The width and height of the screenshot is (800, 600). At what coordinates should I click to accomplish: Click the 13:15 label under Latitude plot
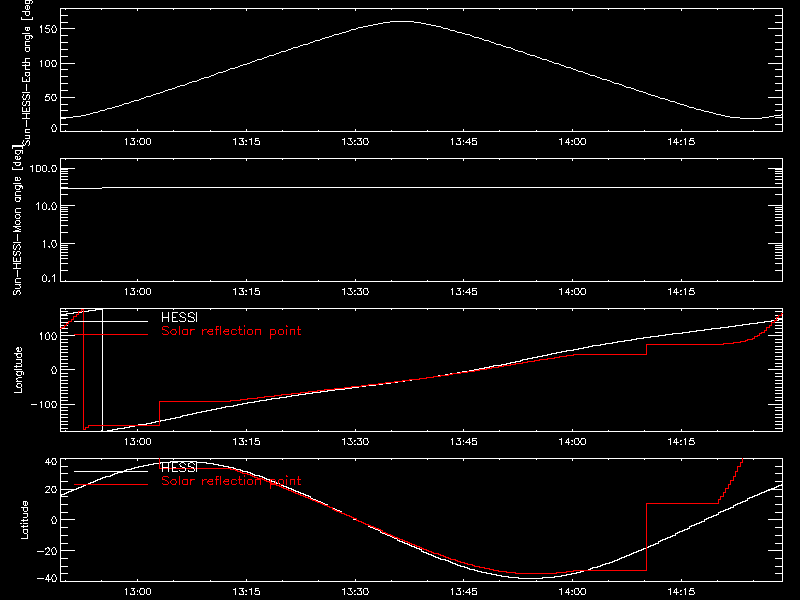tap(246, 592)
